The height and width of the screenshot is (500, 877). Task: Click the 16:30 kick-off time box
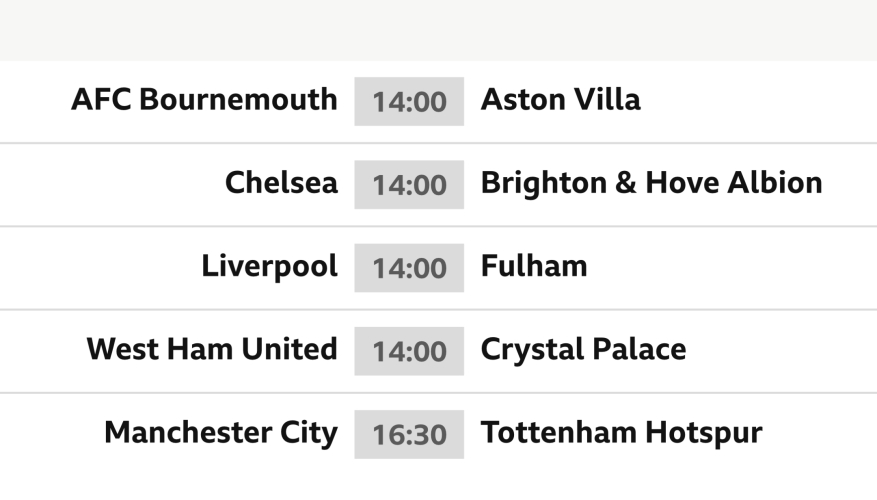pos(409,434)
